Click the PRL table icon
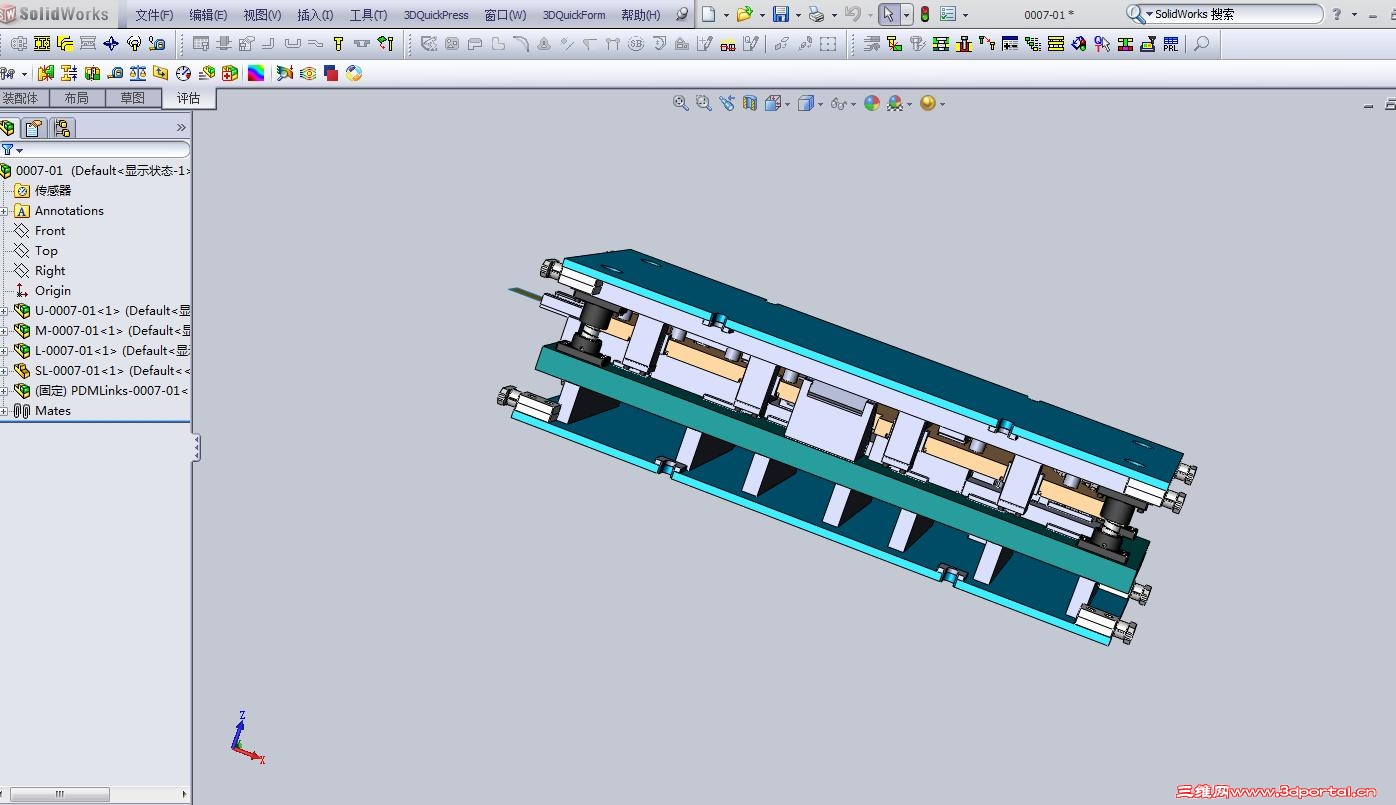This screenshot has width=1396, height=805. 1171,44
